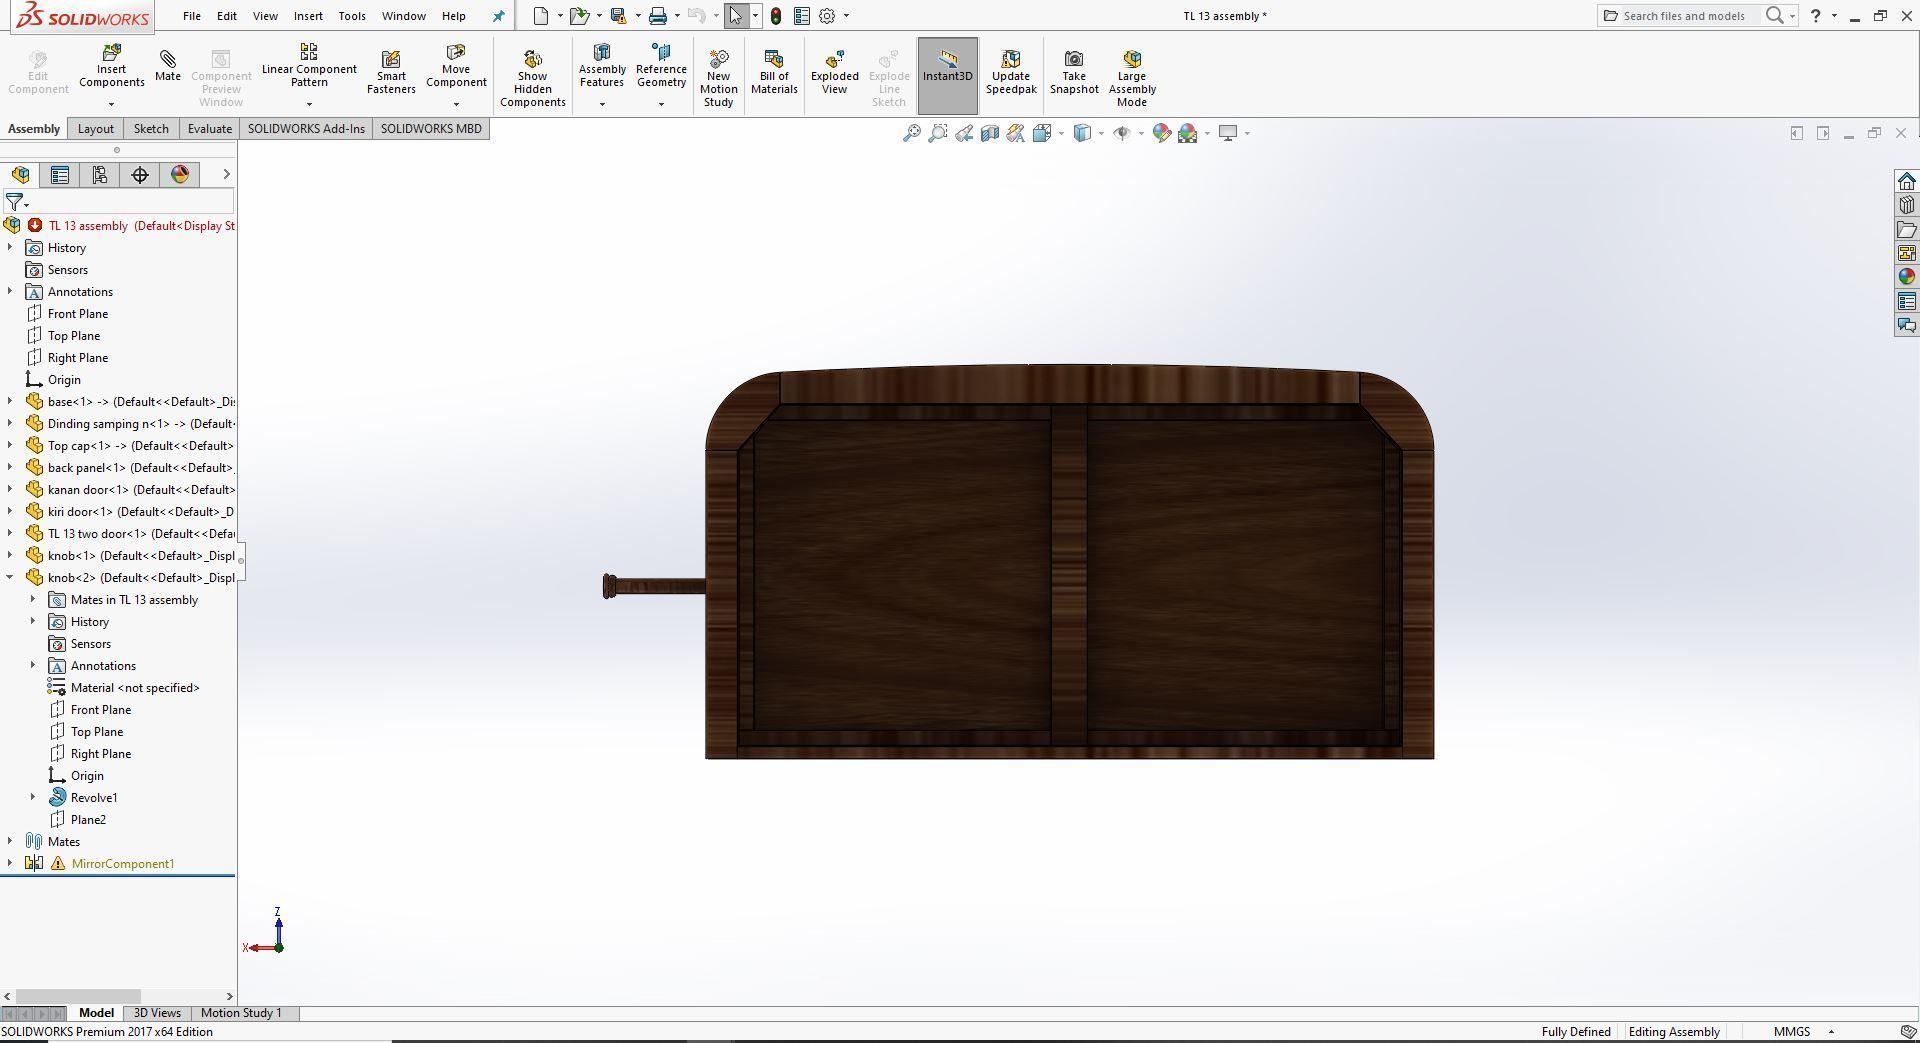1920x1043 pixels.
Task: Switch to the Evaluate tab
Action: point(210,129)
